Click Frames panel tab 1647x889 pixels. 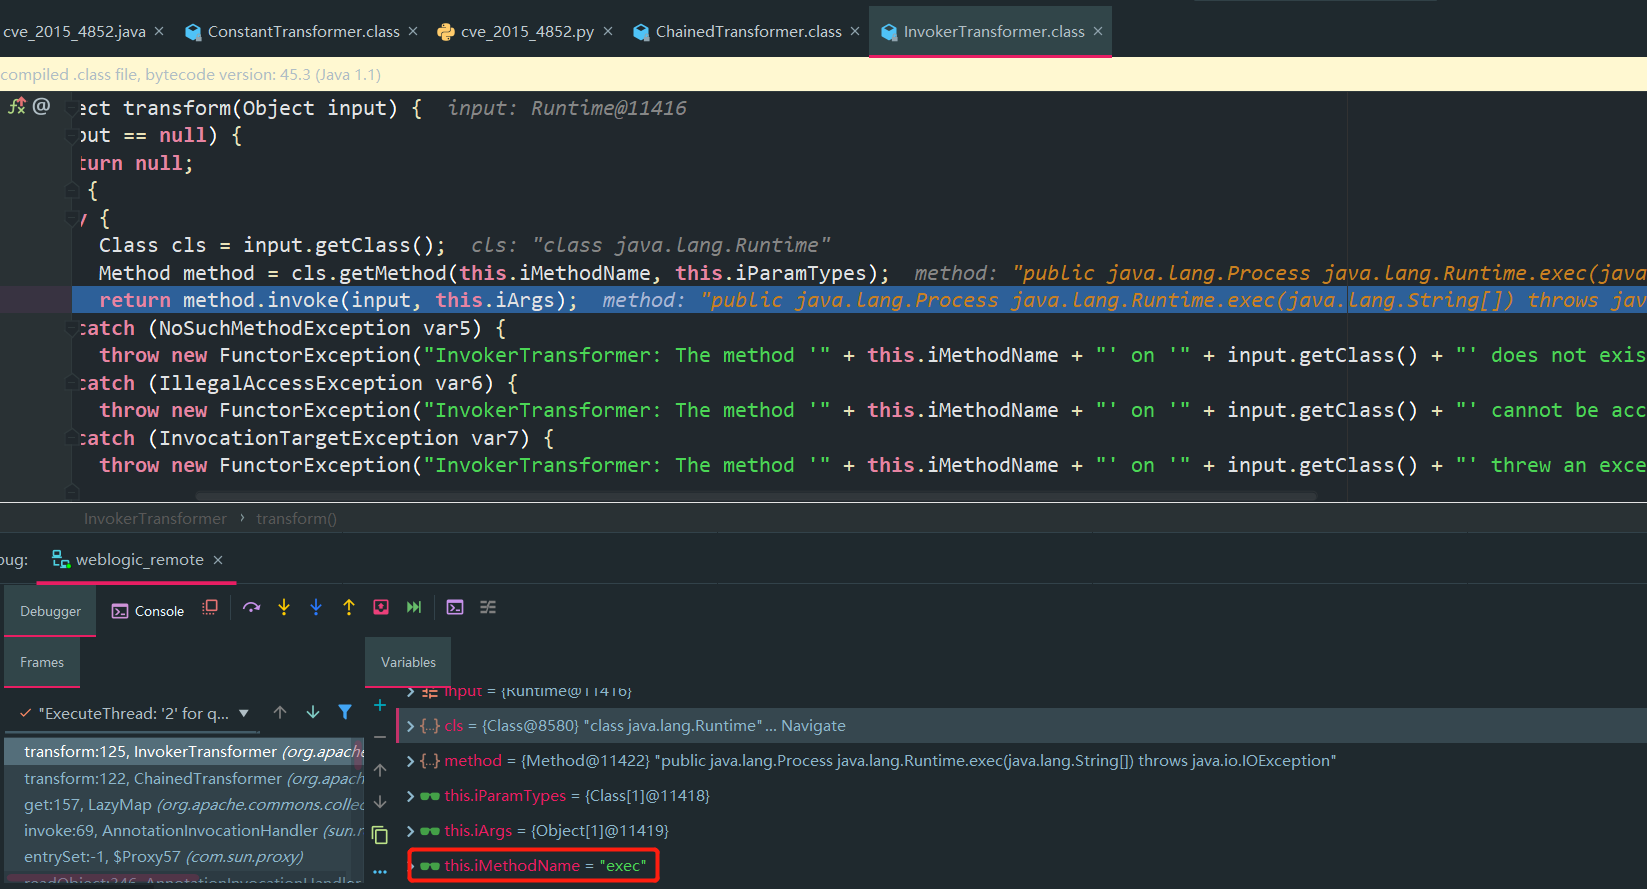click(x=42, y=662)
